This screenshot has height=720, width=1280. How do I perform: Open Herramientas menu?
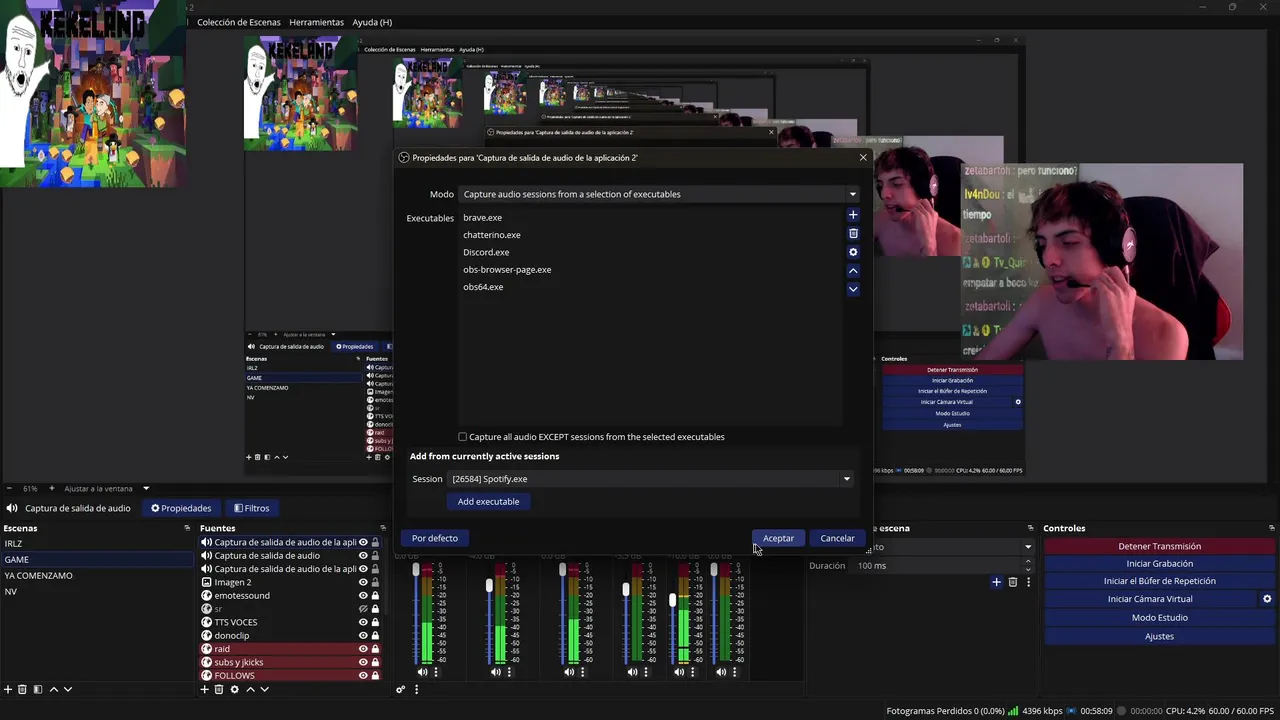(316, 22)
